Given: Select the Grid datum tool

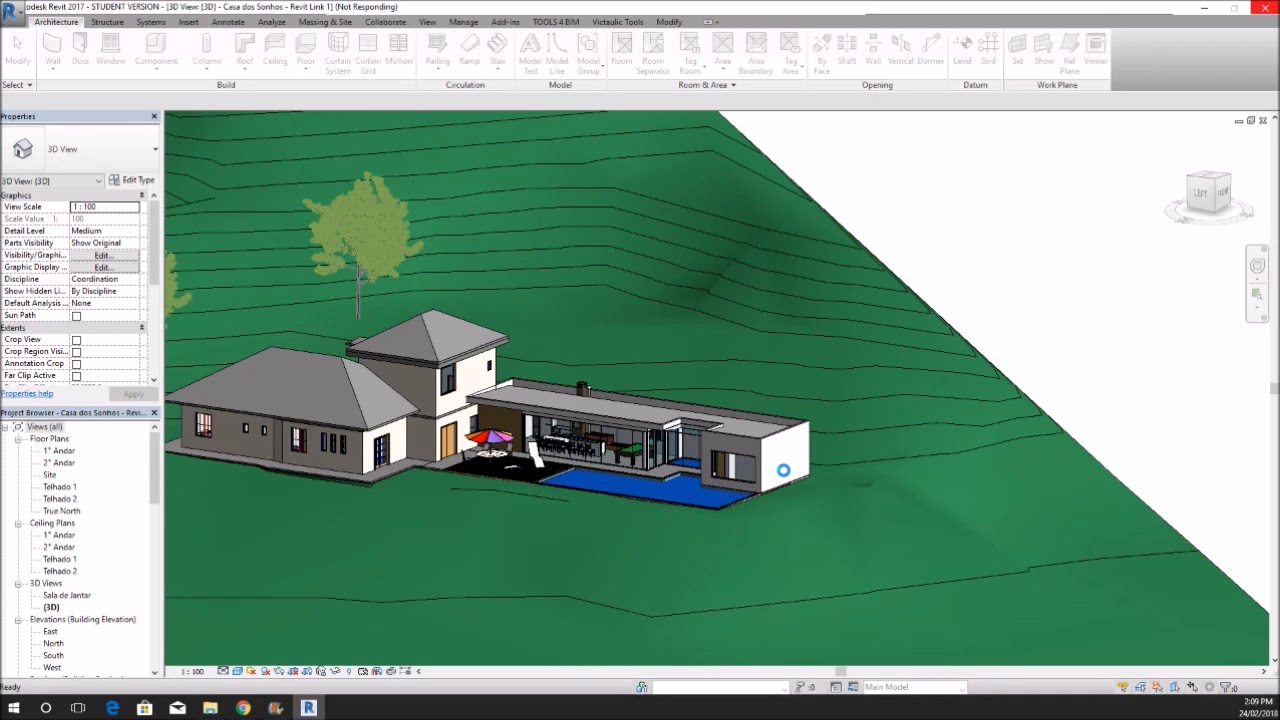Looking at the screenshot, I should [x=988, y=50].
